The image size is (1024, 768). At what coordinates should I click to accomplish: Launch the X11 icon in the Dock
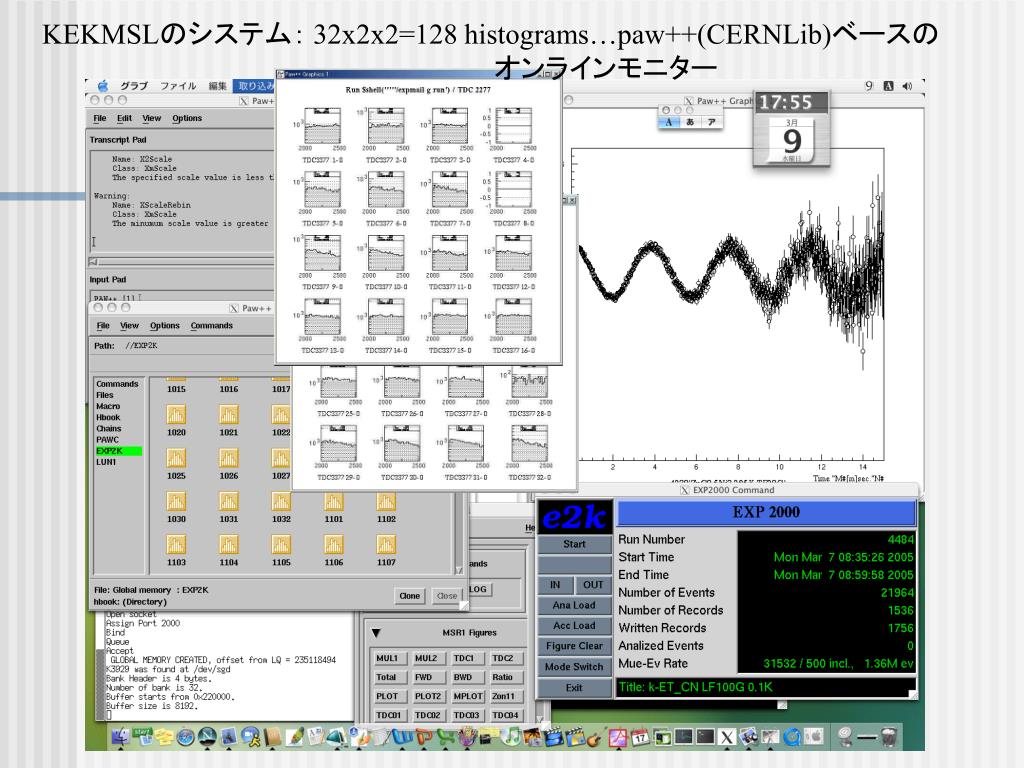tap(726, 737)
